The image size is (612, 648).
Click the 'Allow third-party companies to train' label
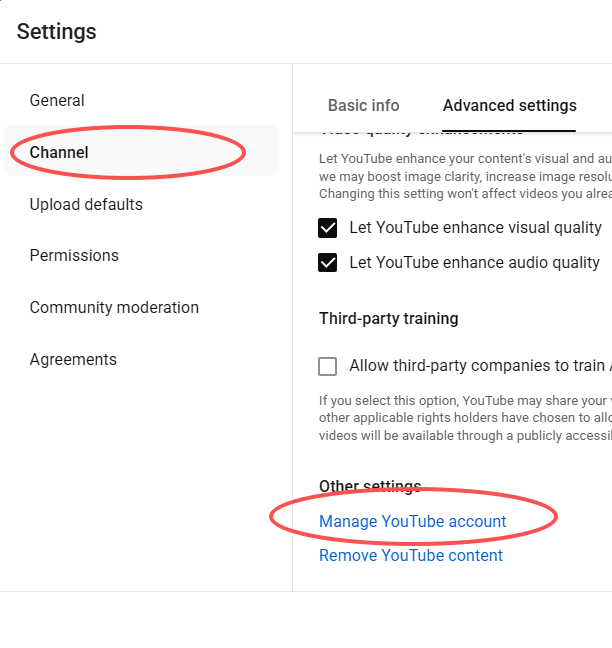(x=477, y=367)
